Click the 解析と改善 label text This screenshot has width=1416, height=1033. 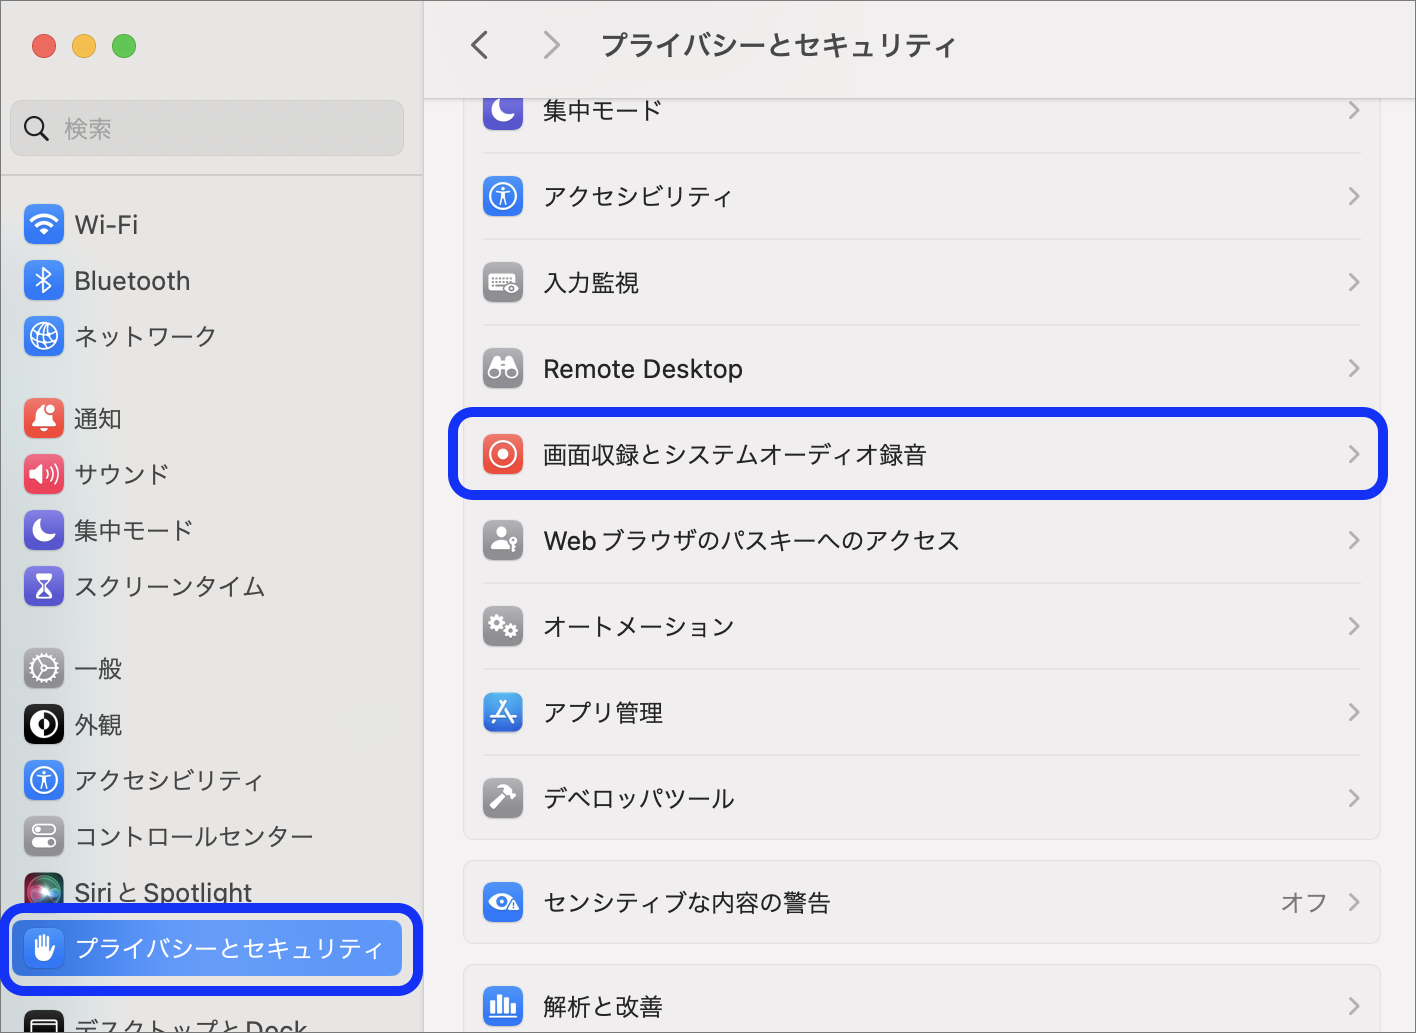pos(603,1006)
